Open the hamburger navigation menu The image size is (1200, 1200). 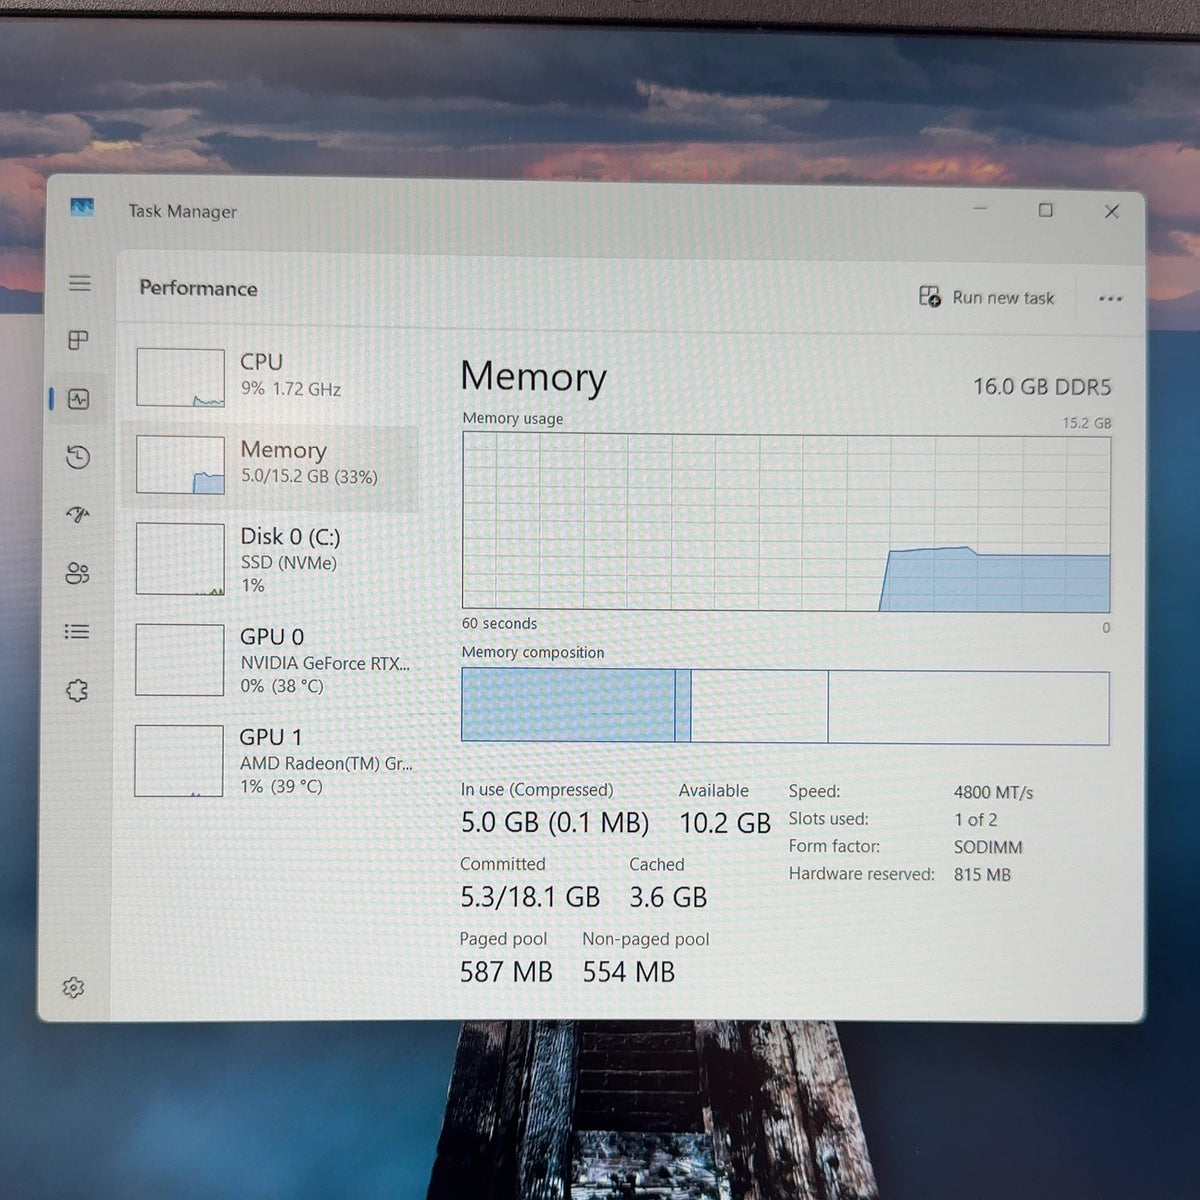coord(80,283)
